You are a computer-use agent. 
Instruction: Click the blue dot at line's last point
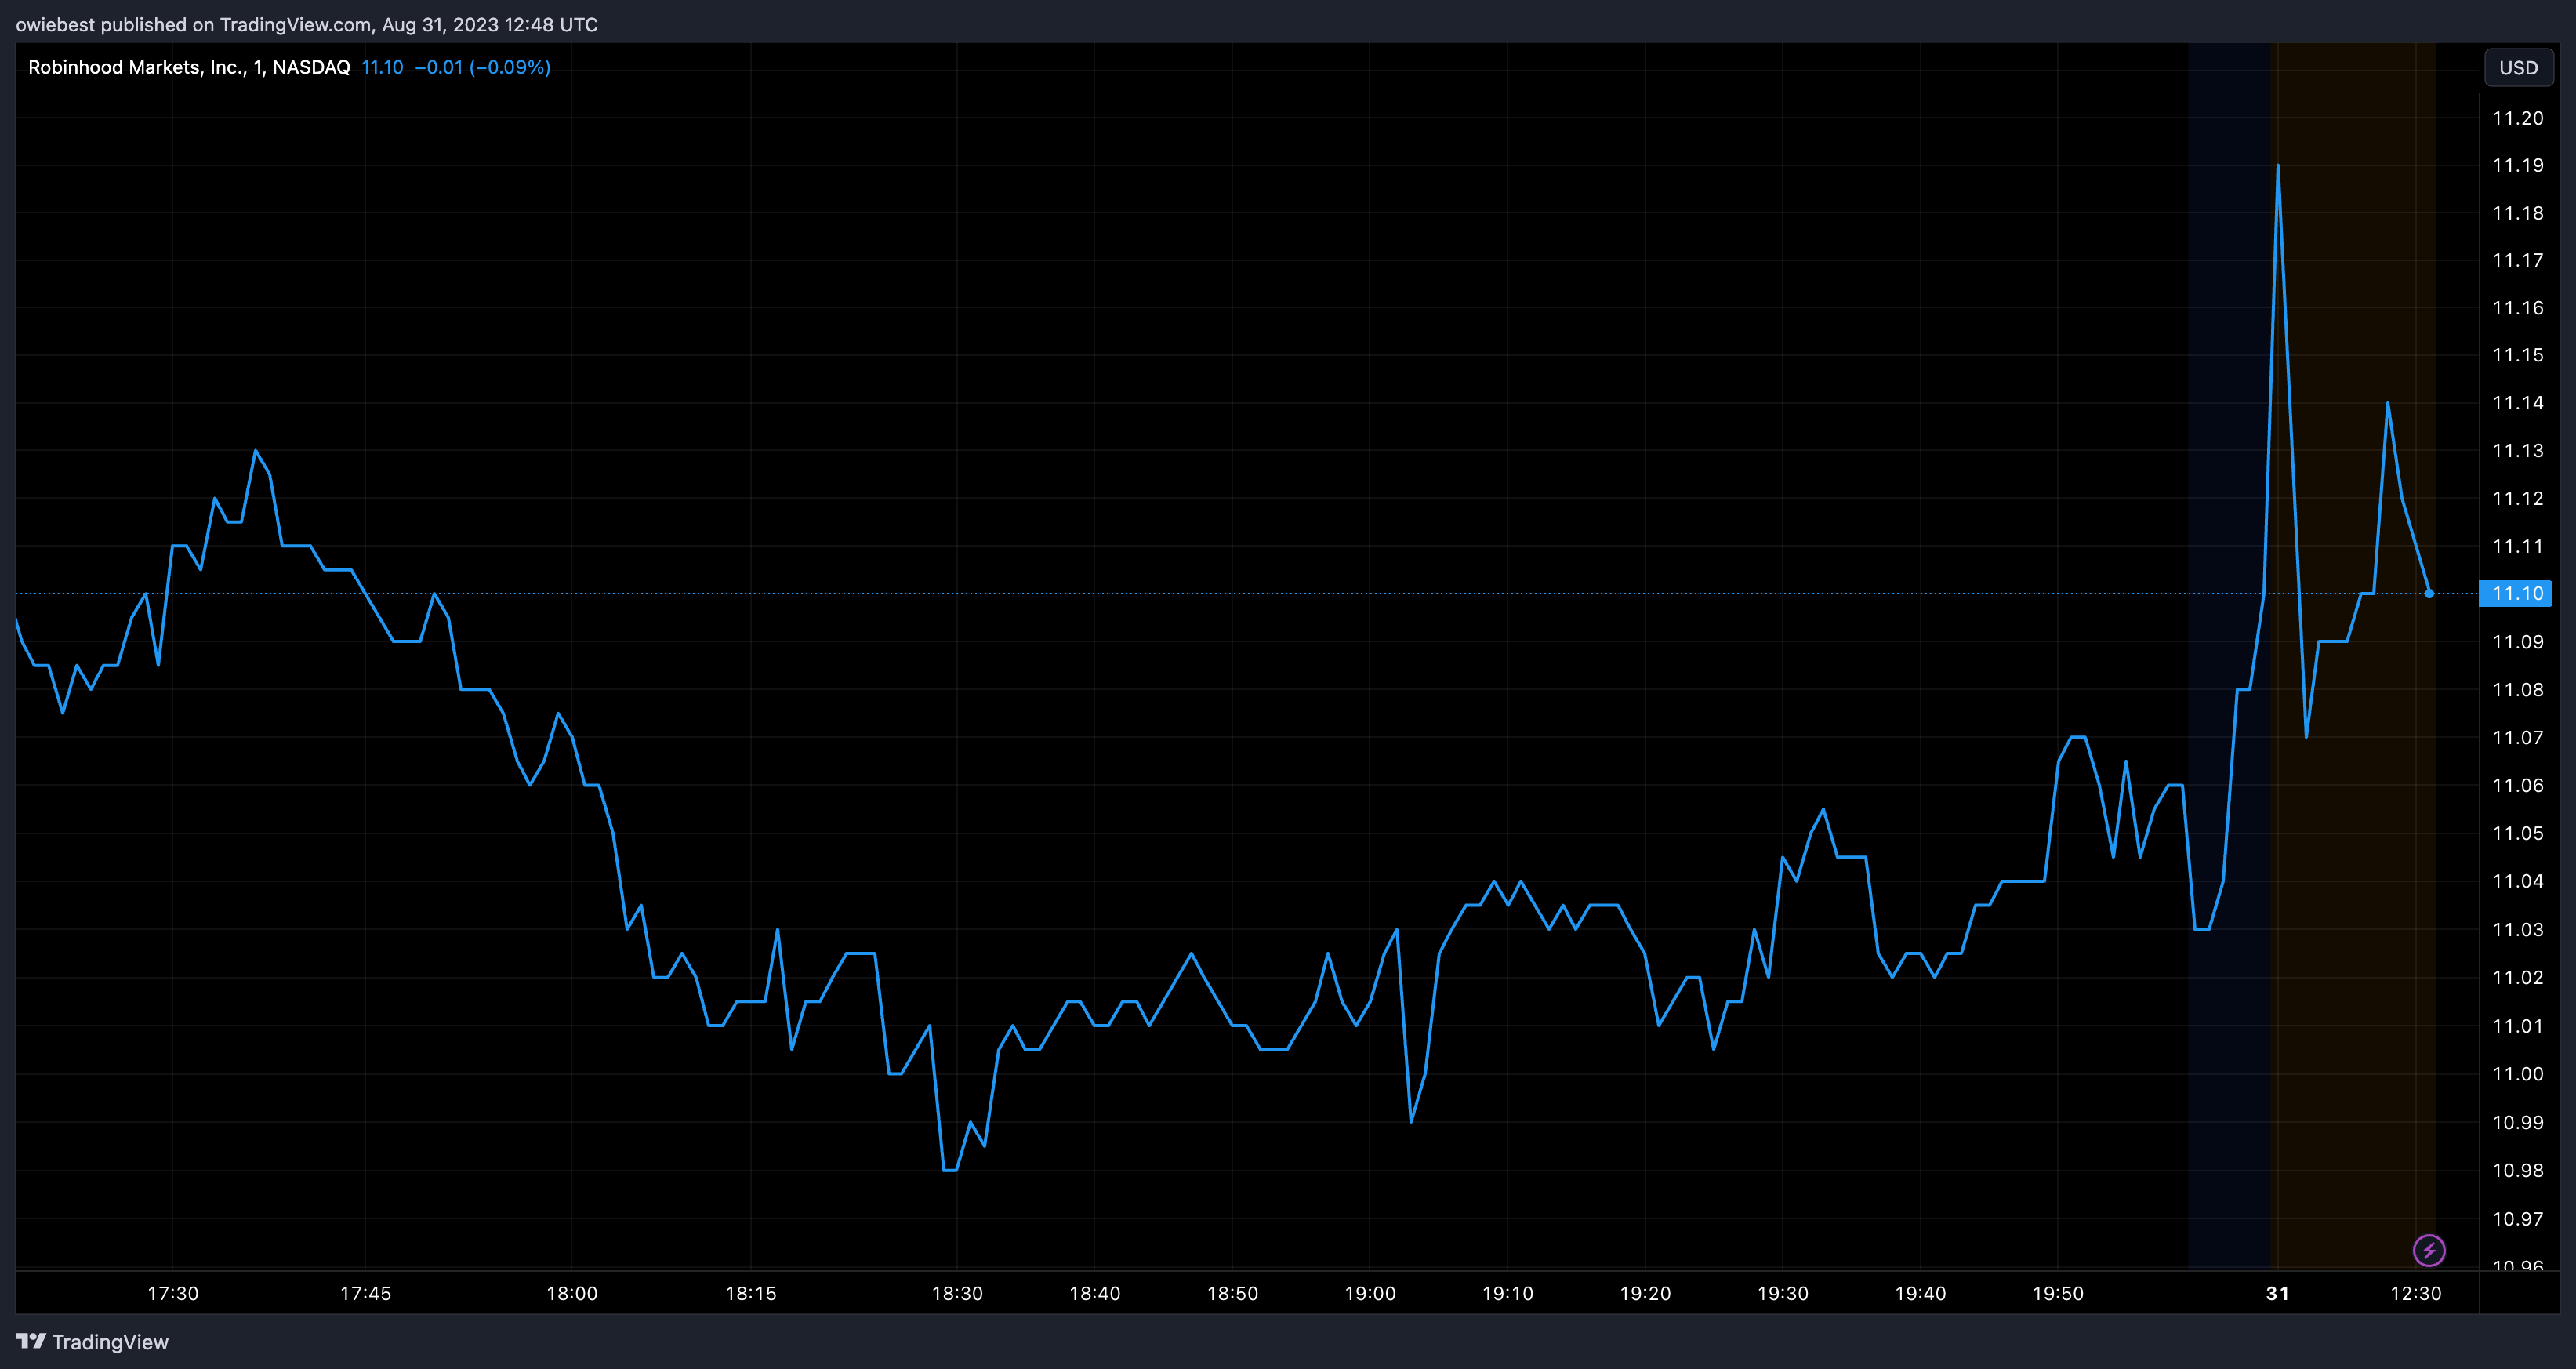coord(2429,594)
